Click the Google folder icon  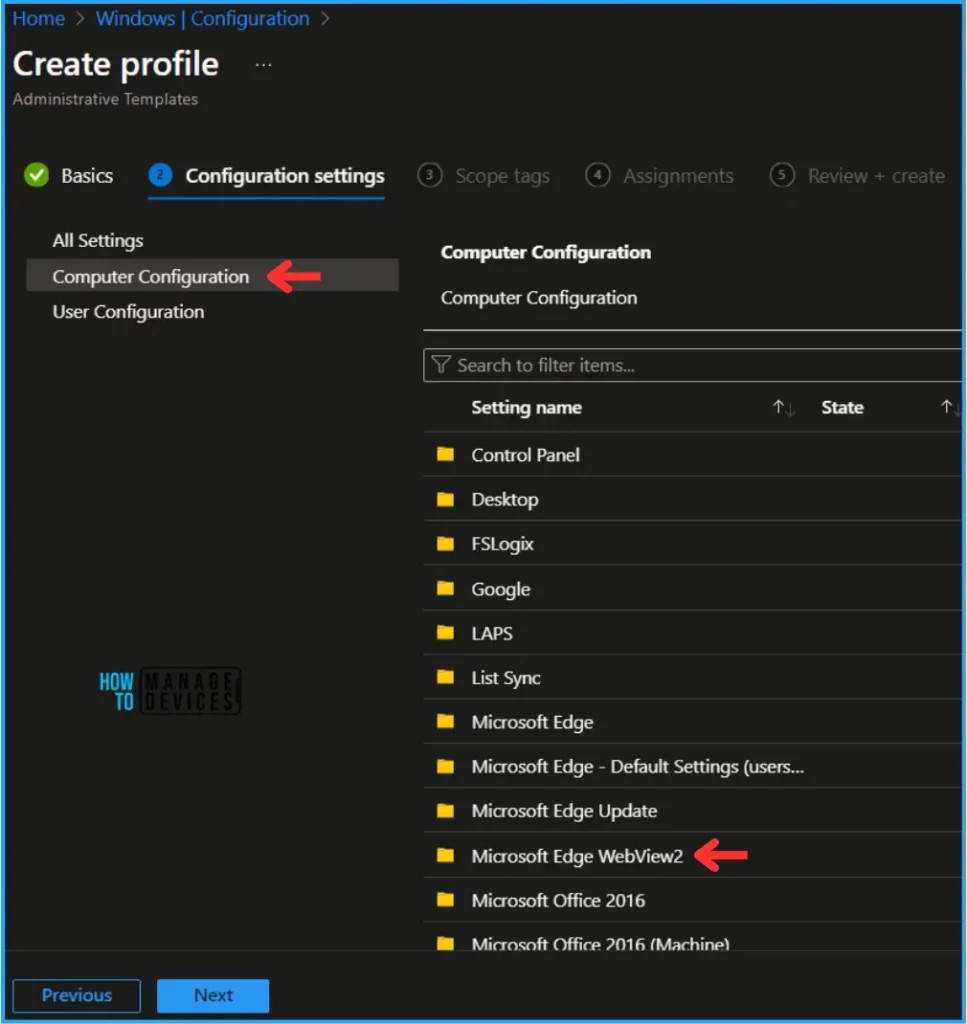click(445, 588)
